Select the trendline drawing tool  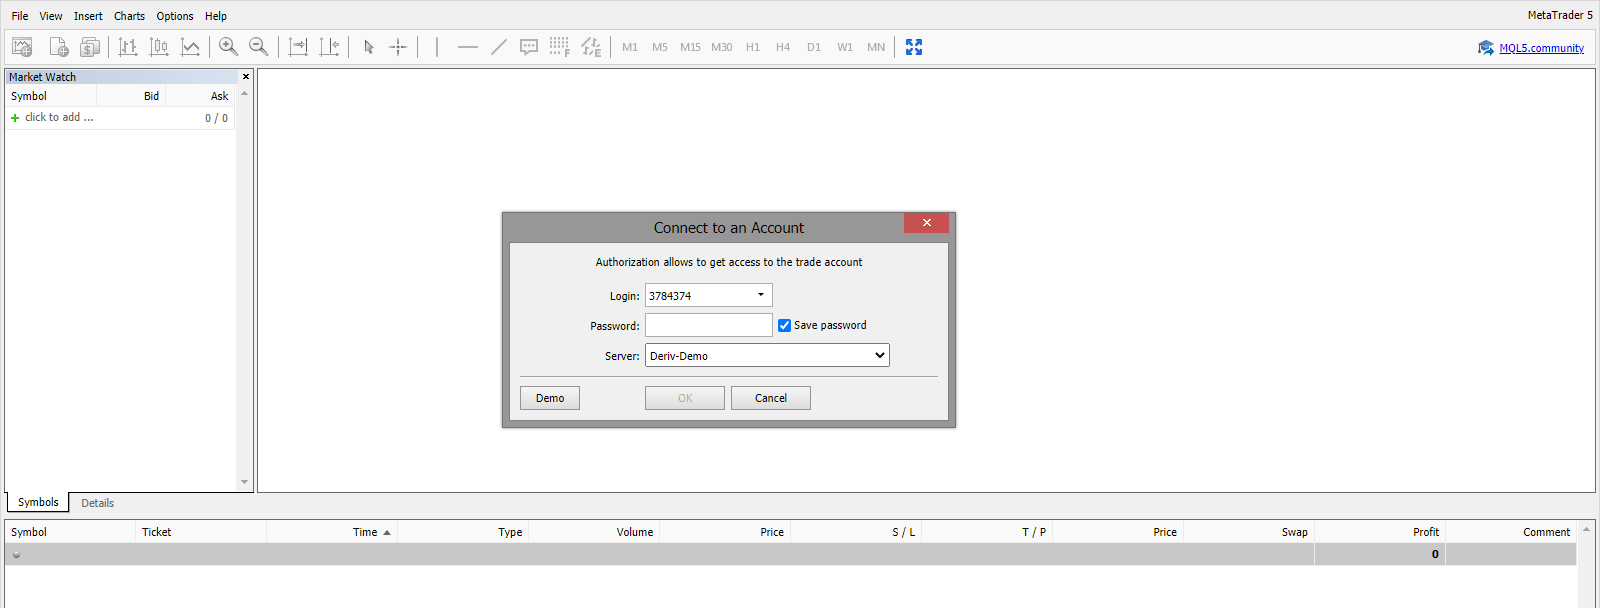tap(498, 47)
